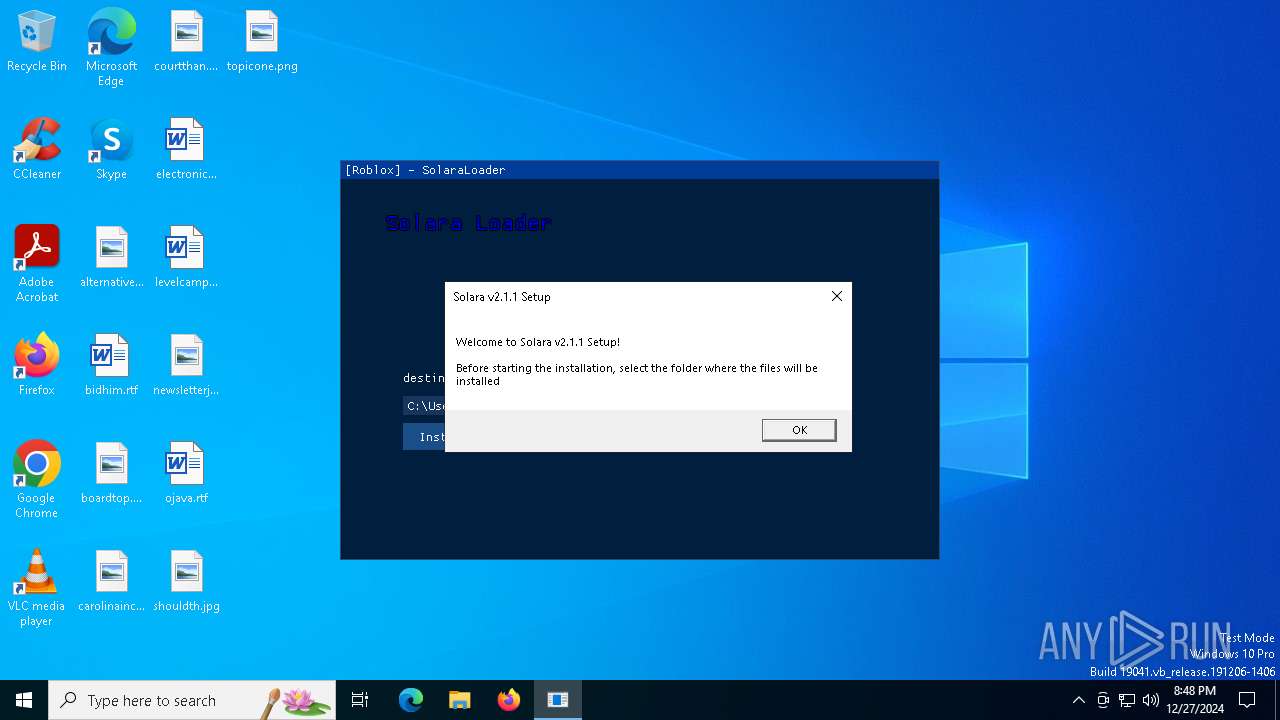Screen dimensions: 1280x720
Task: Open Microsoft Edge desktop shortcut
Action: pos(111,48)
